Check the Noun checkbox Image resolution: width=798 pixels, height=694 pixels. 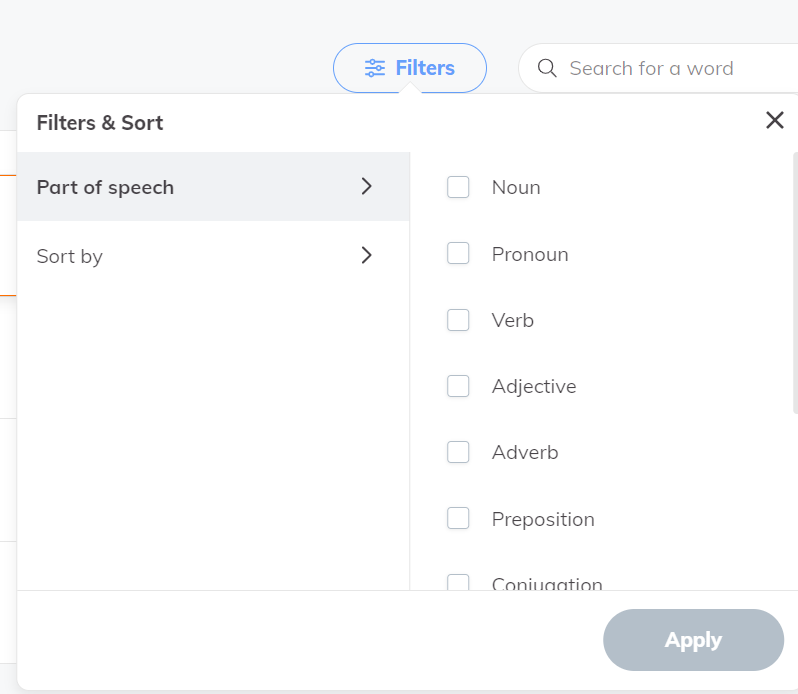(458, 187)
